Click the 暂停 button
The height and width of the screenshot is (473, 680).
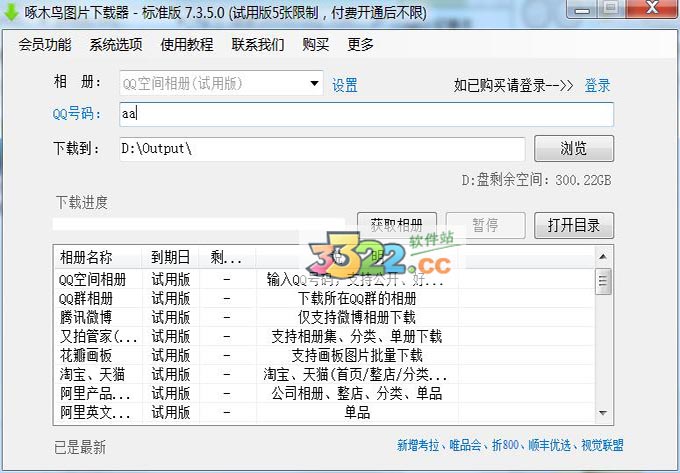(x=485, y=225)
